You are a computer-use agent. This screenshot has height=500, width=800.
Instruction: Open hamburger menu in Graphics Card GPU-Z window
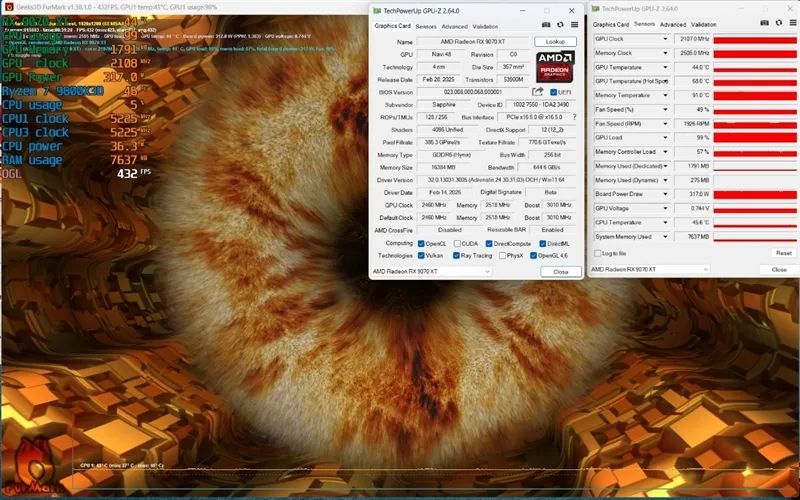point(574,25)
